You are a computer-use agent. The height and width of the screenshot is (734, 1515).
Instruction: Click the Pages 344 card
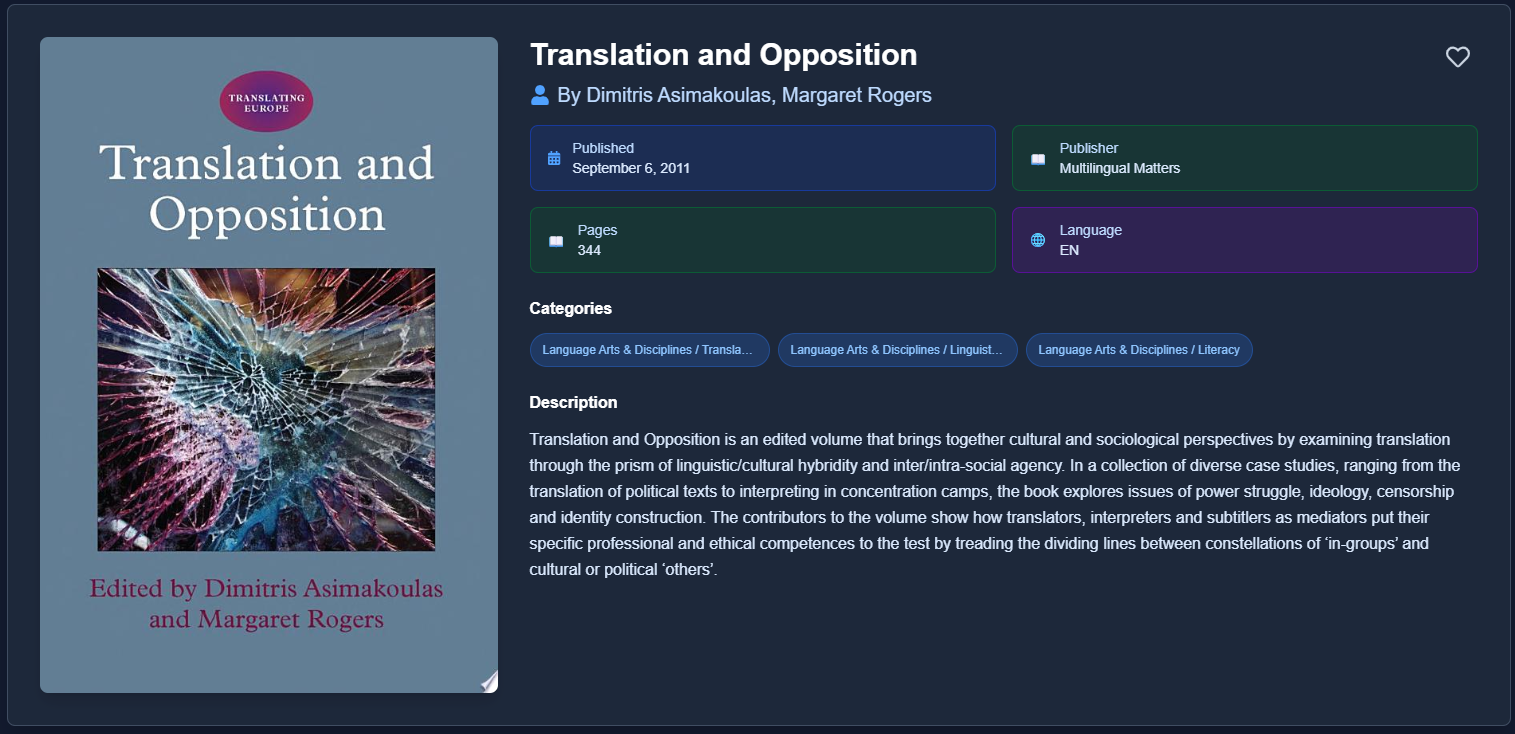coord(762,240)
